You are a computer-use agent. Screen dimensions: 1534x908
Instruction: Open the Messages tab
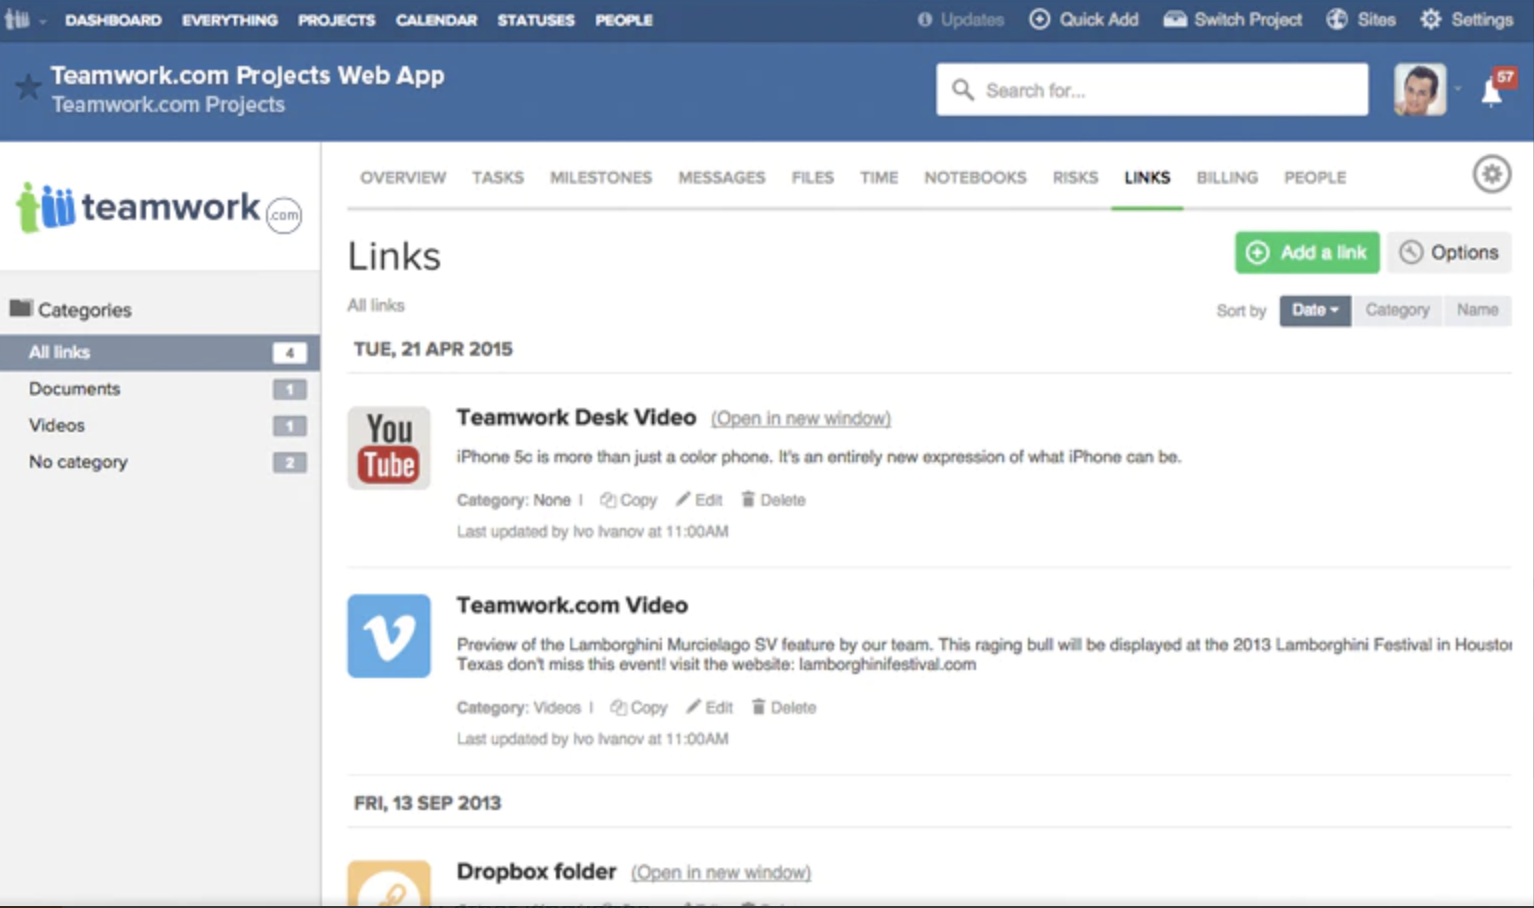722,178
